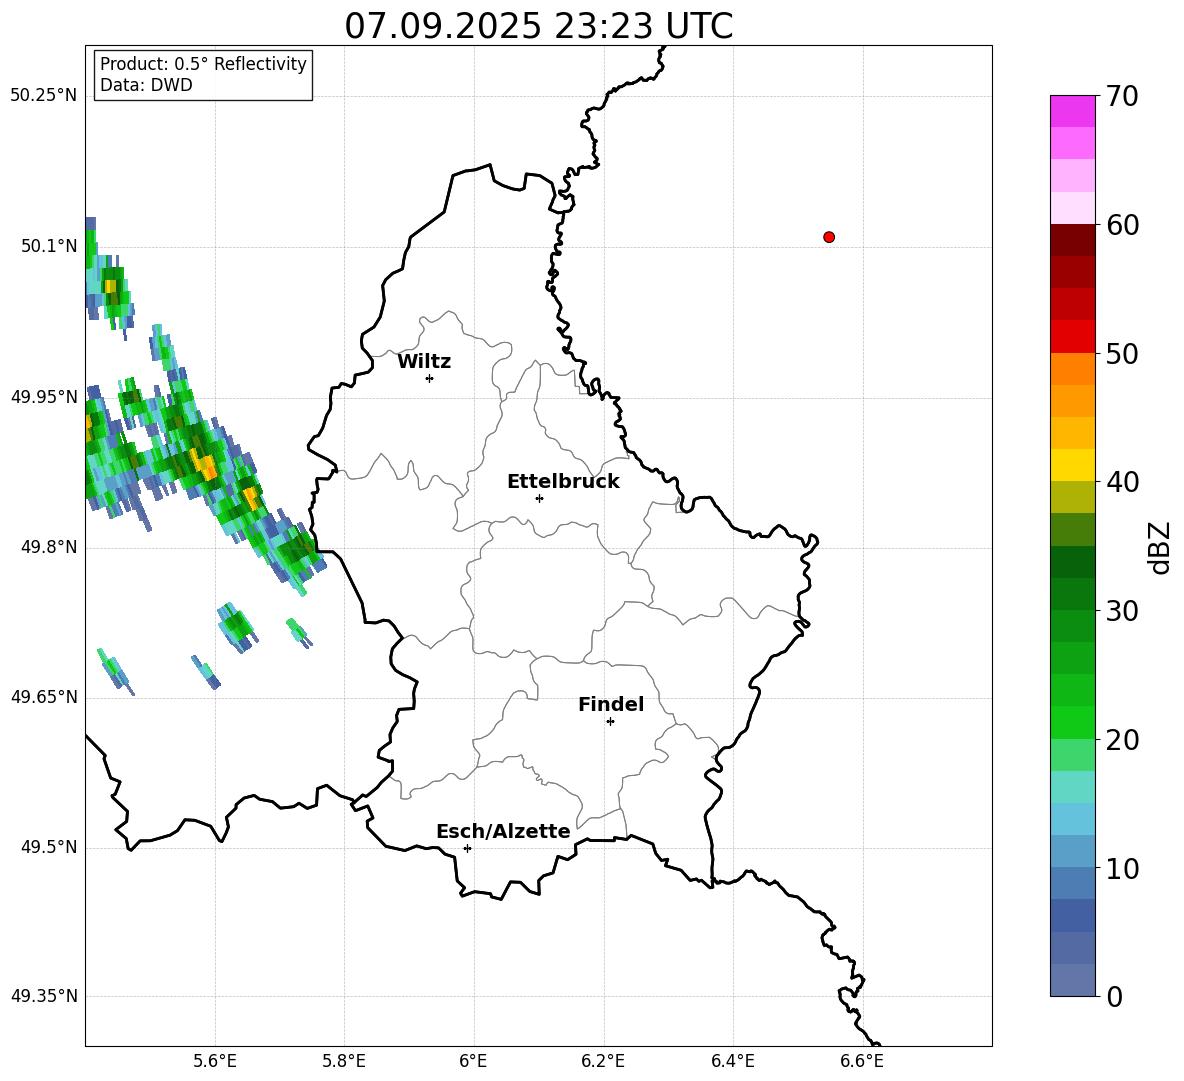Click the dark green colorbar segment above 30
Viewport: 1184px width, 1081px height.
click(1073, 594)
